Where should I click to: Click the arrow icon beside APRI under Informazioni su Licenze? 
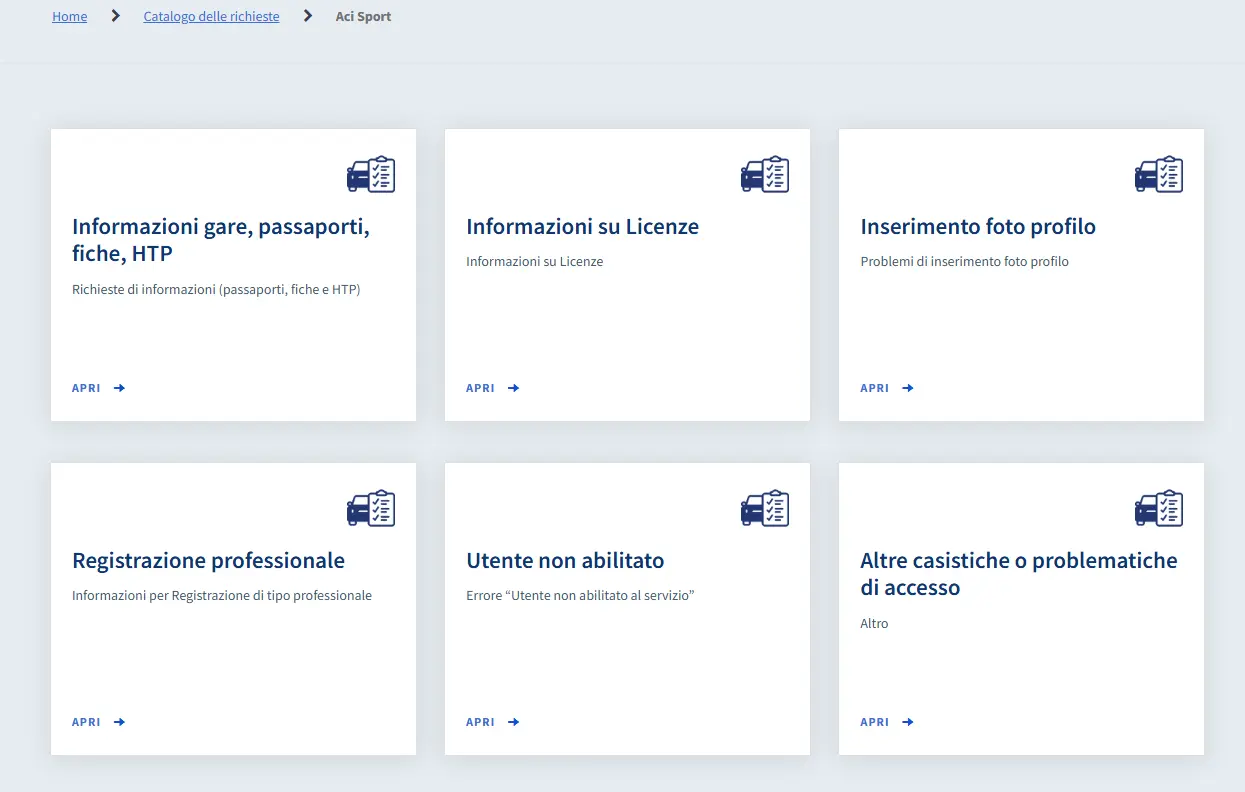514,388
